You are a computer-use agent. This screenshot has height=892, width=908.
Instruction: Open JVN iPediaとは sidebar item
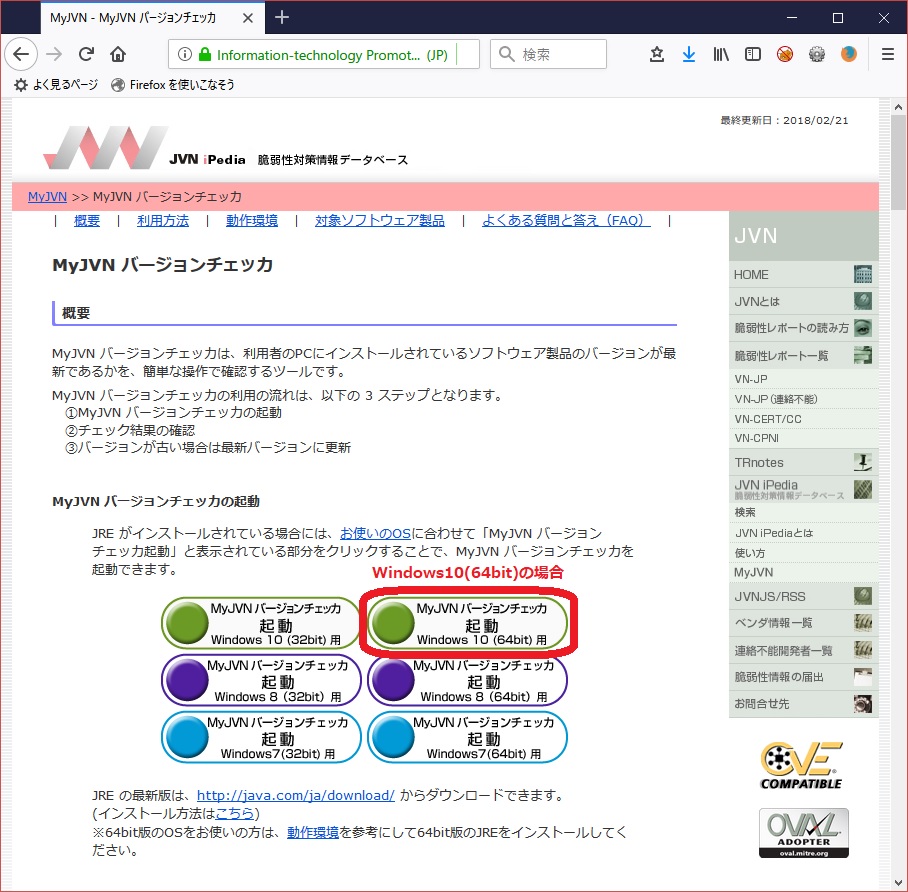coord(803,533)
